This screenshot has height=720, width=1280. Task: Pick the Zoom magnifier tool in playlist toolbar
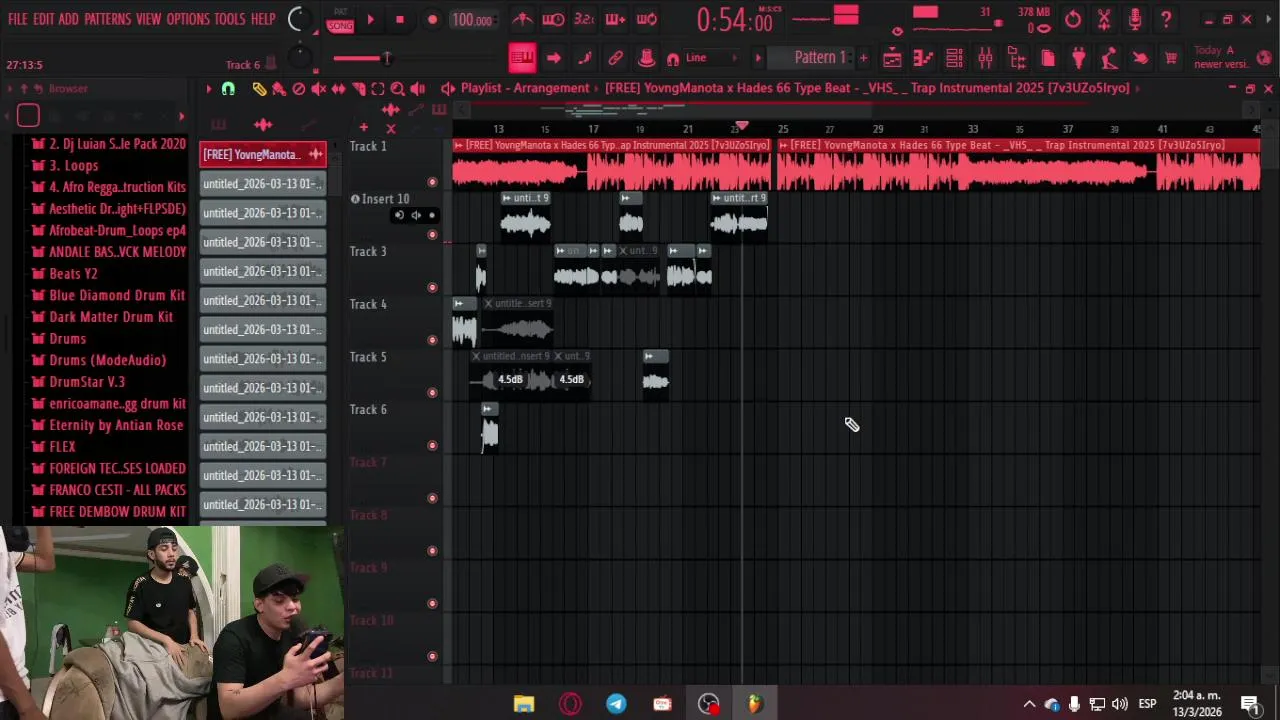tap(397, 89)
